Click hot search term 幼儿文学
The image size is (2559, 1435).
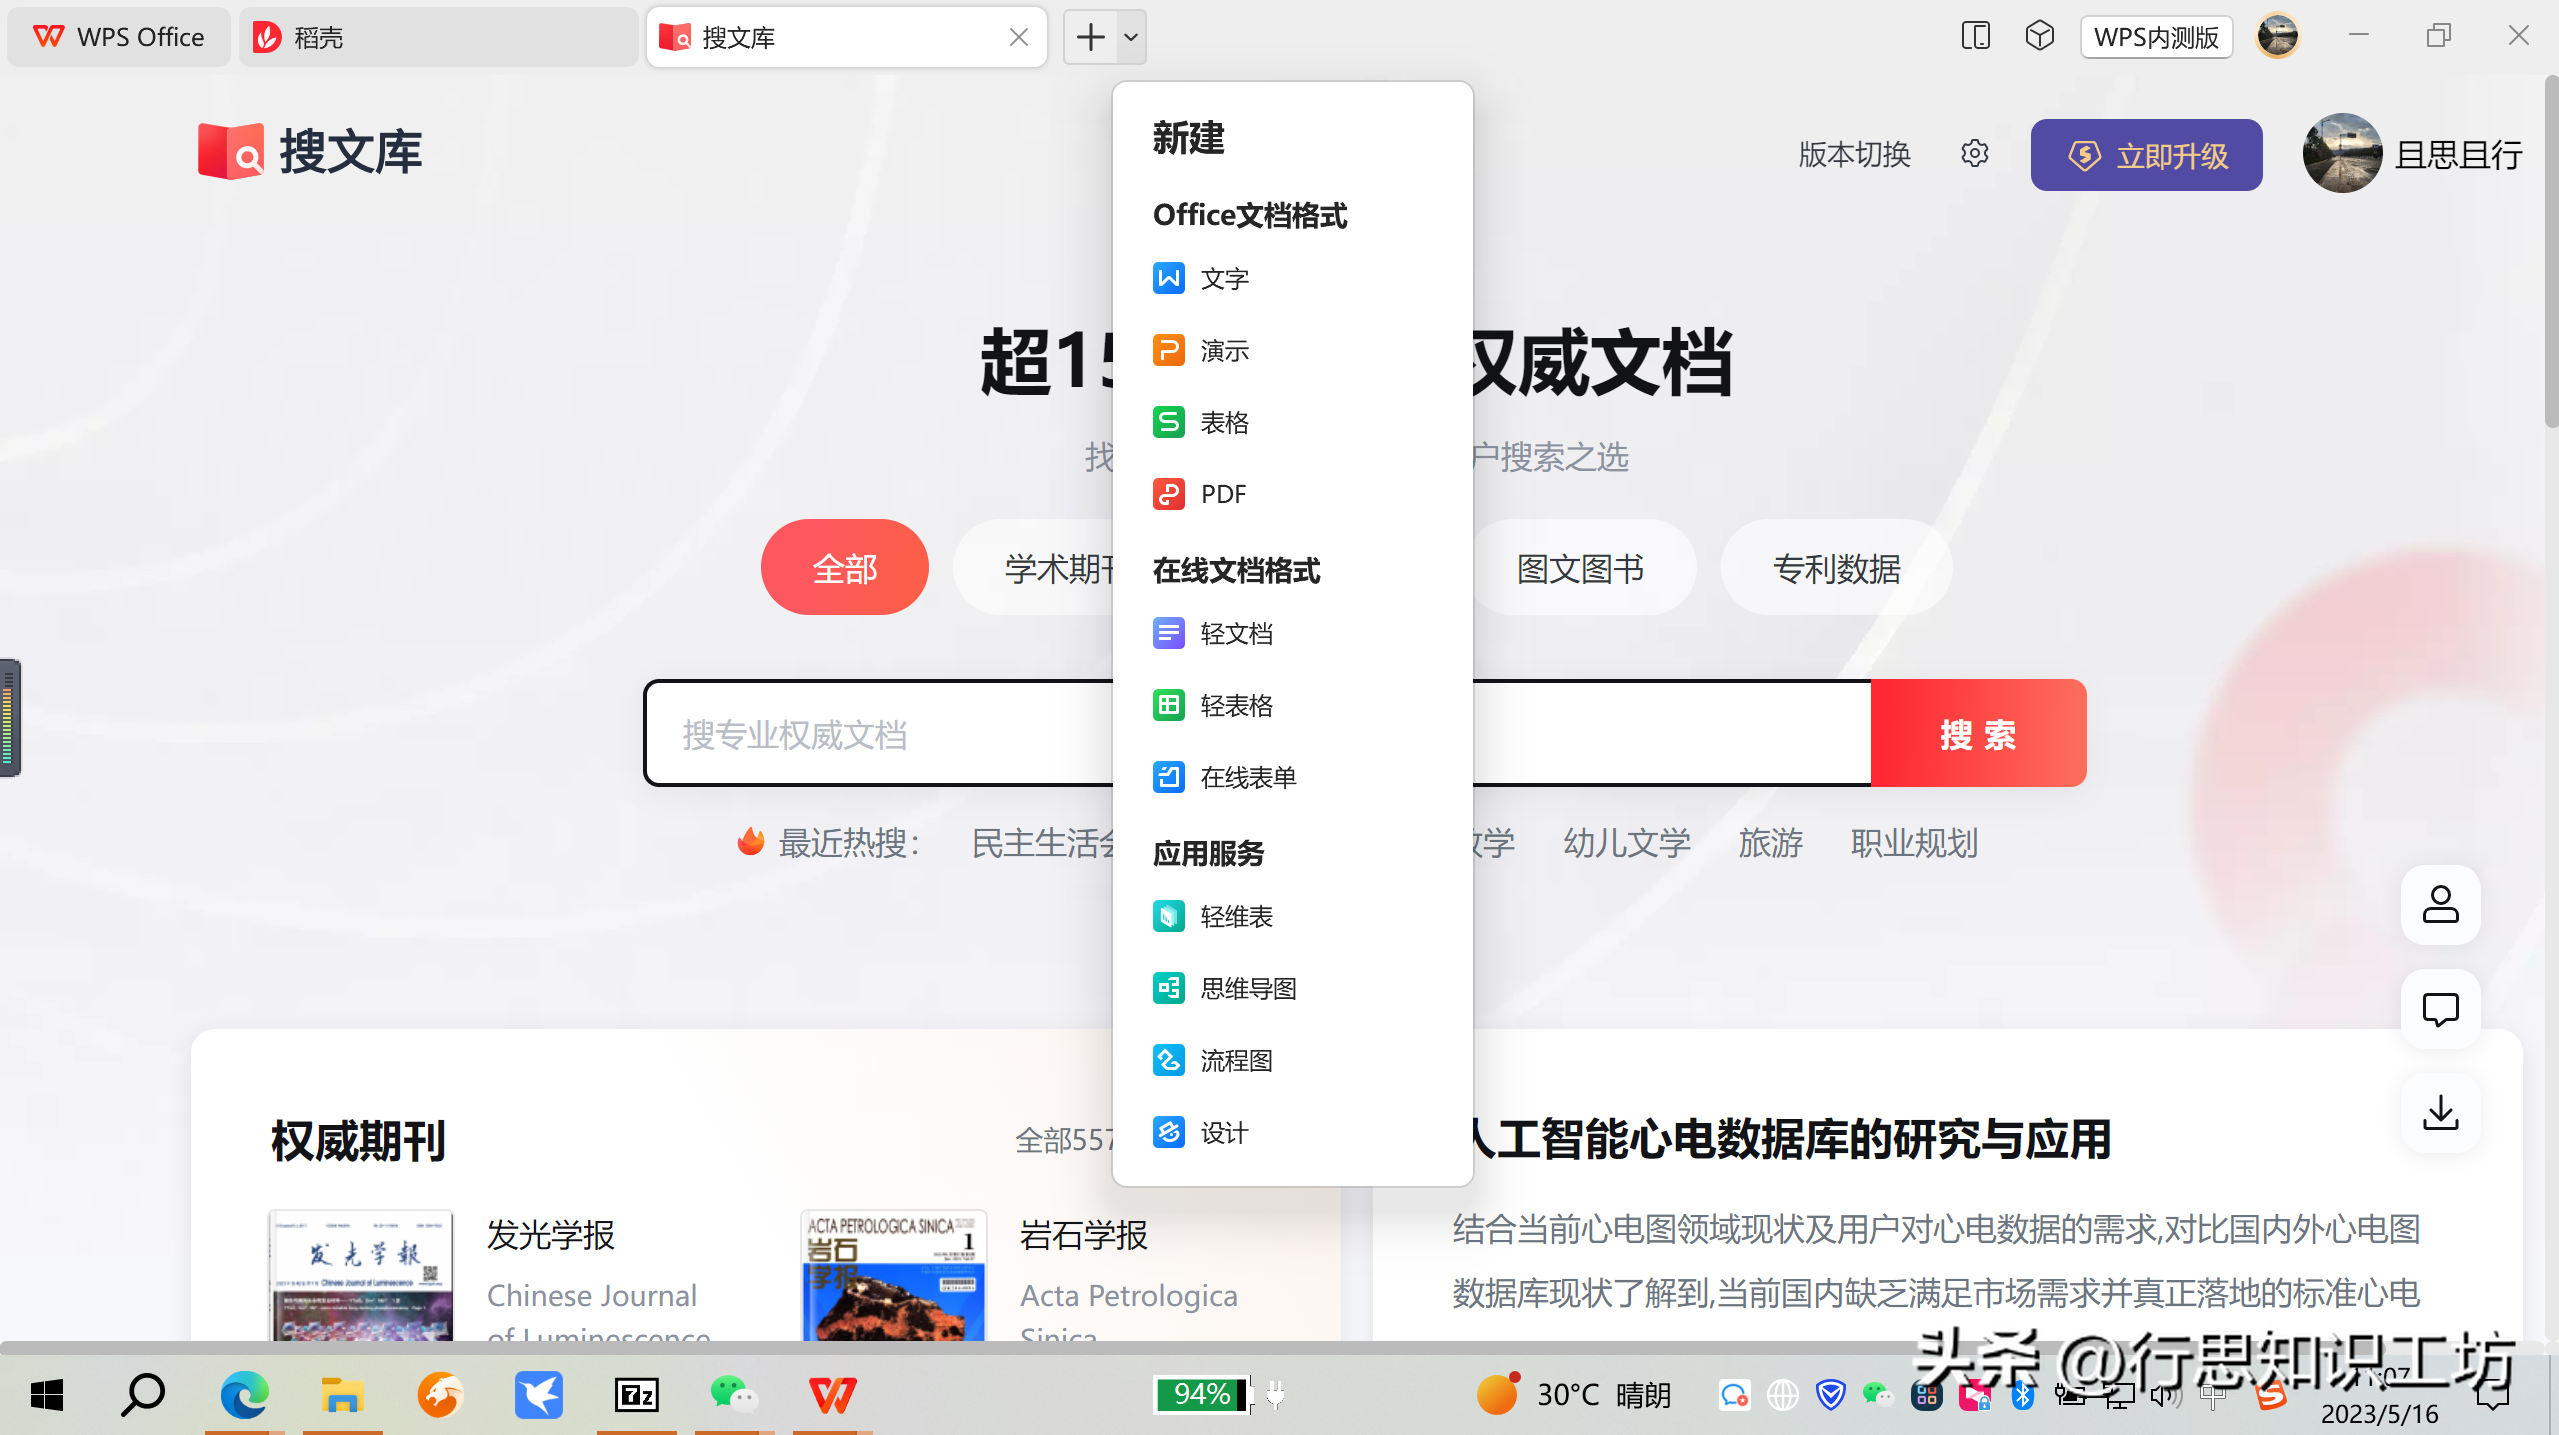[1627, 843]
